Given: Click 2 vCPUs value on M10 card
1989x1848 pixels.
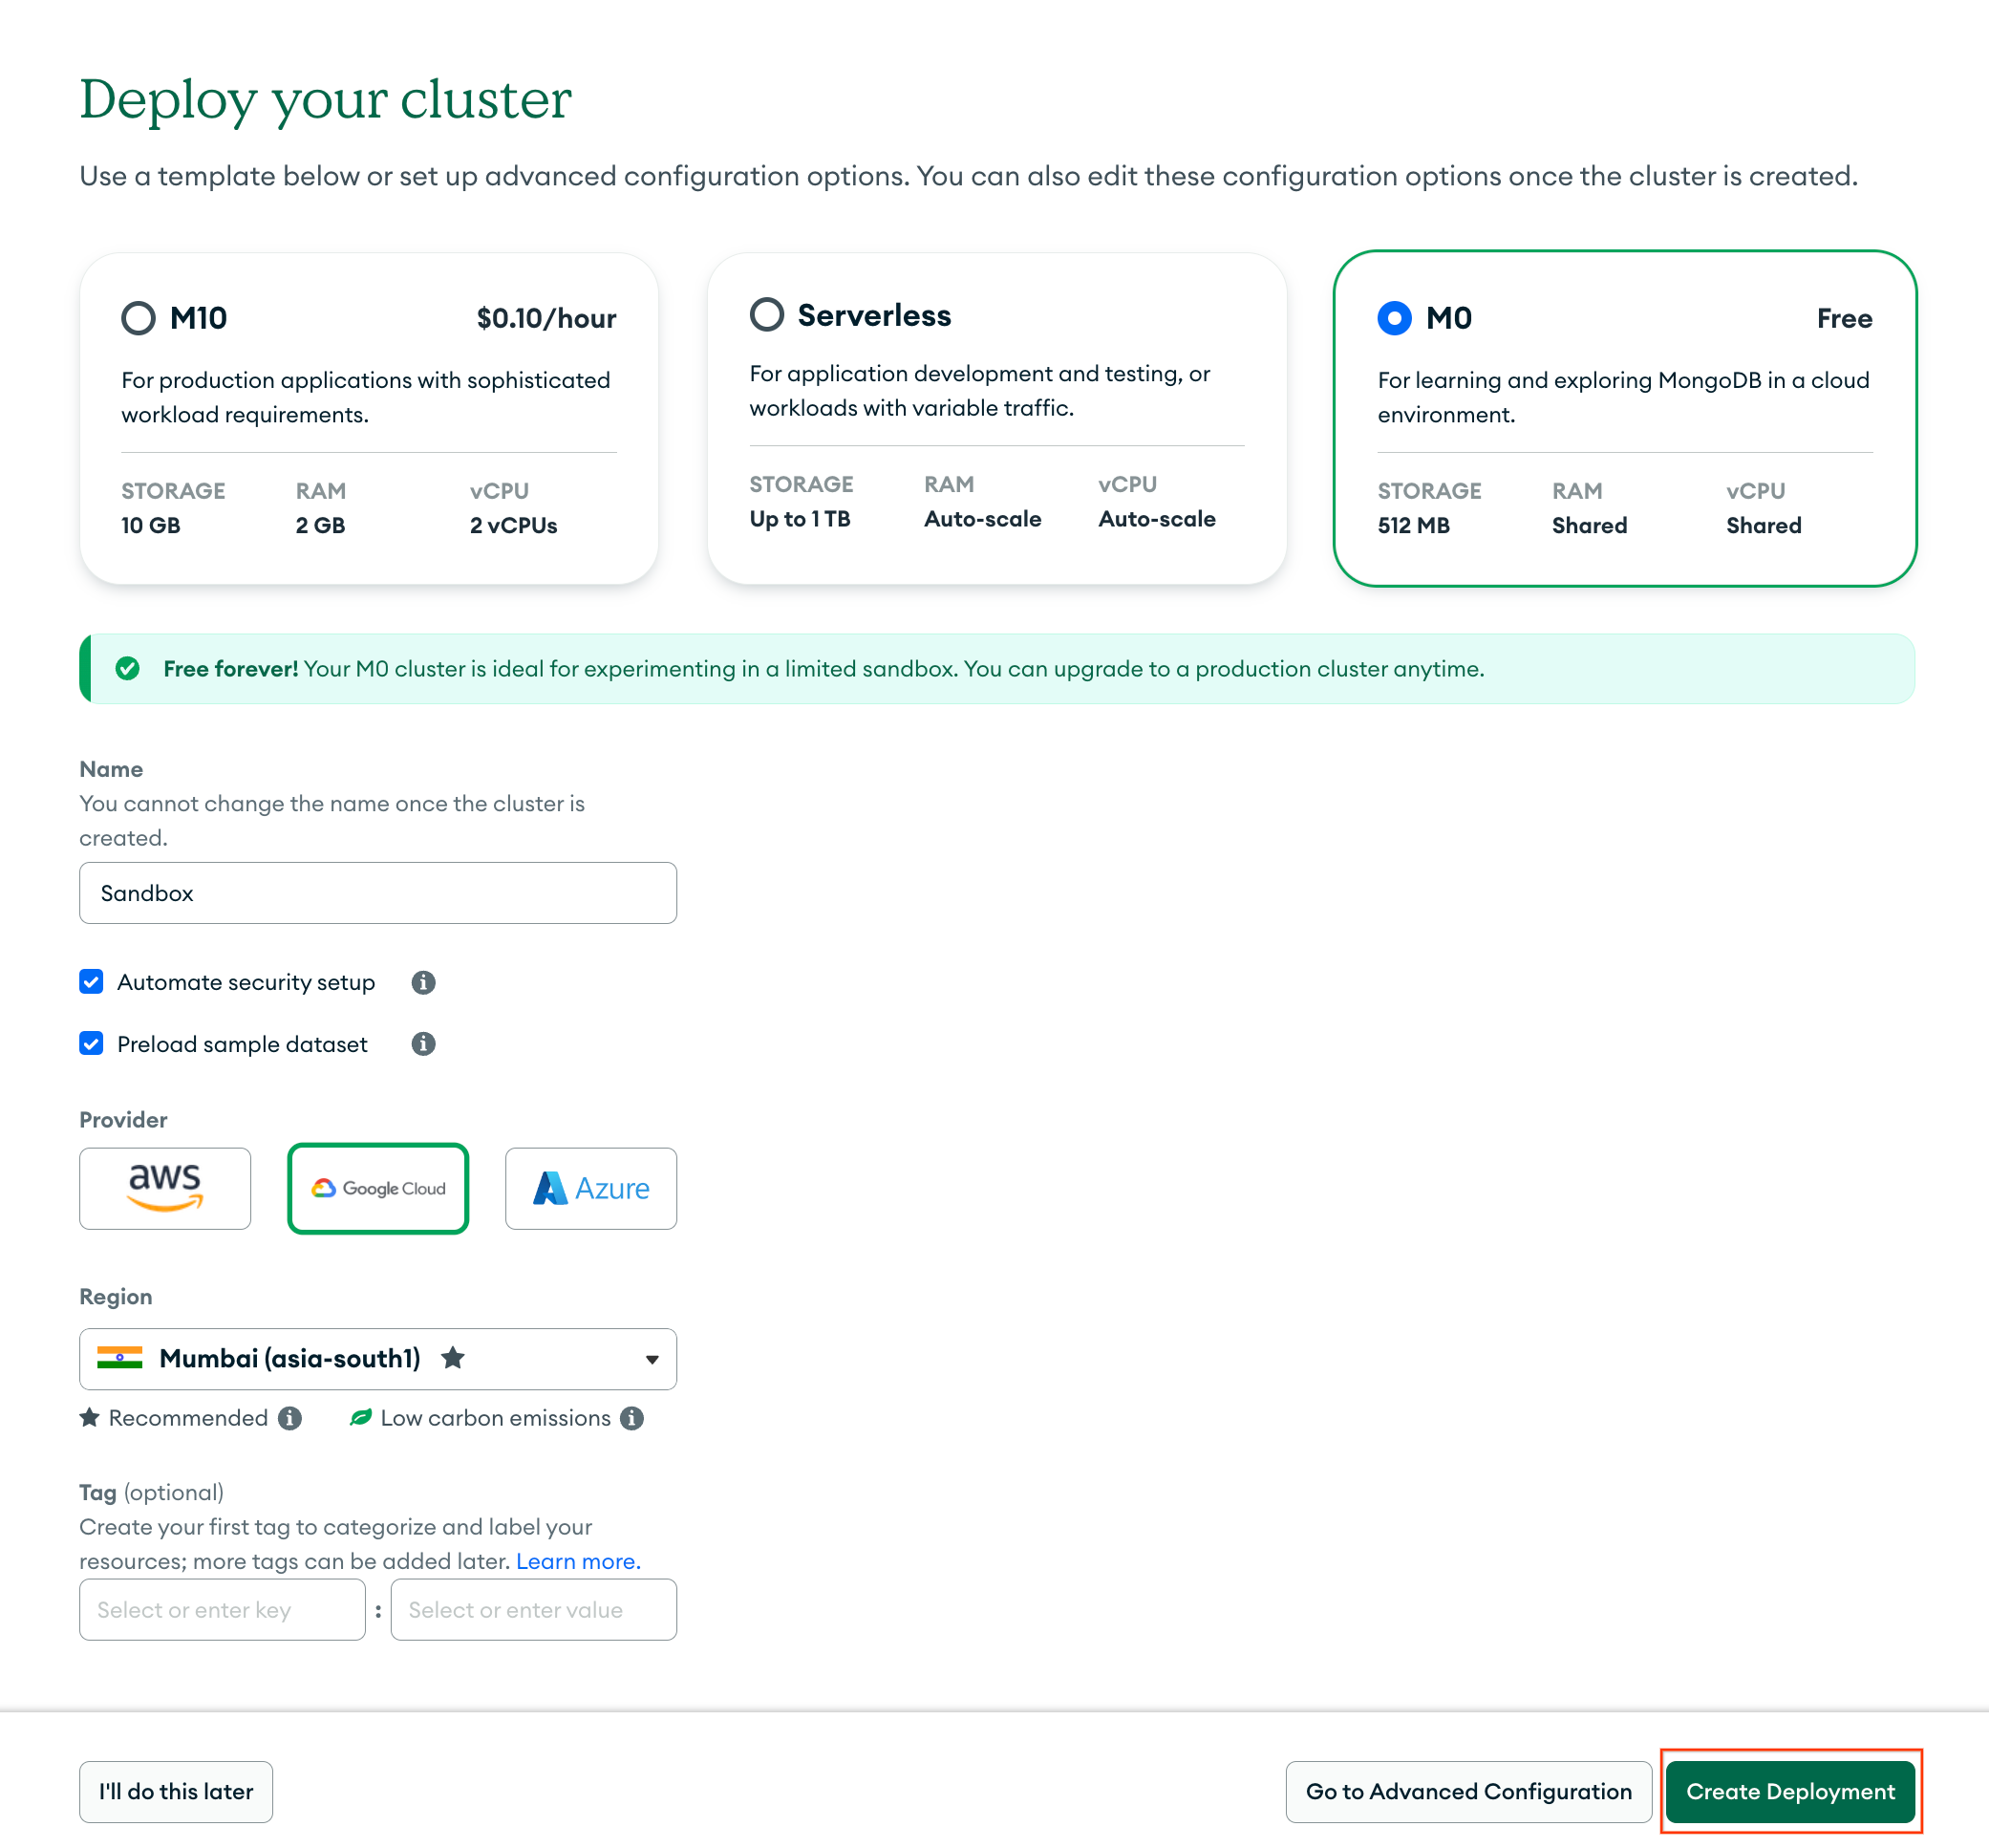Looking at the screenshot, I should [513, 525].
